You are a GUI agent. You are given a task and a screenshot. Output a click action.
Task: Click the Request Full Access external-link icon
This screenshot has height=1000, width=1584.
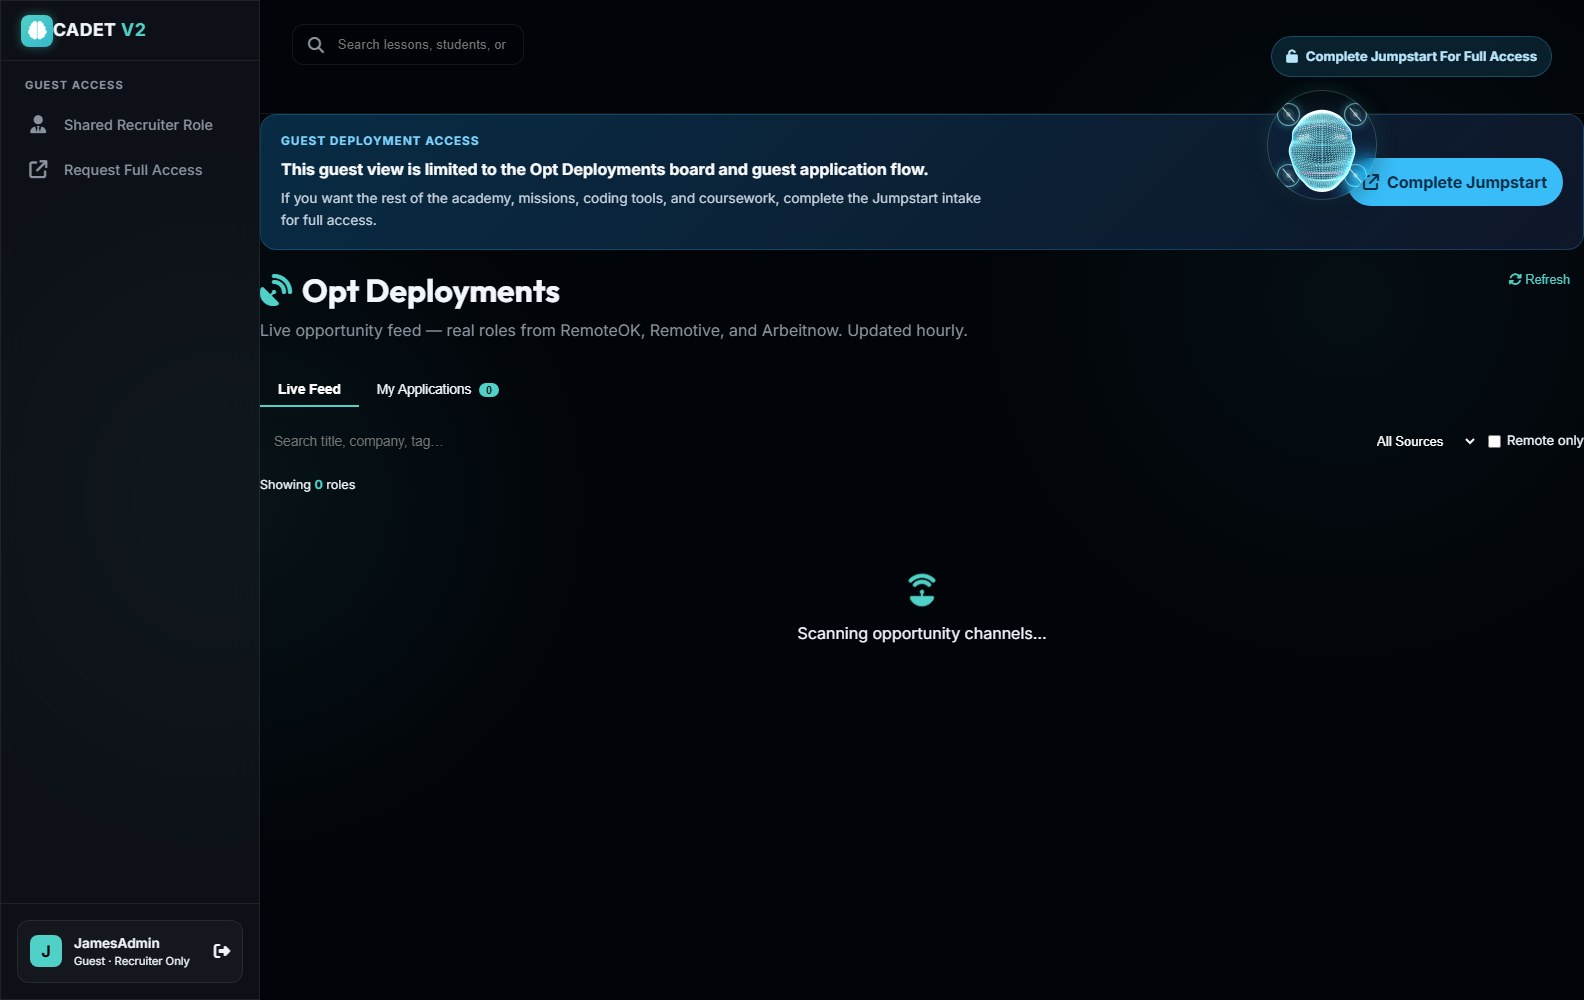click(x=38, y=169)
